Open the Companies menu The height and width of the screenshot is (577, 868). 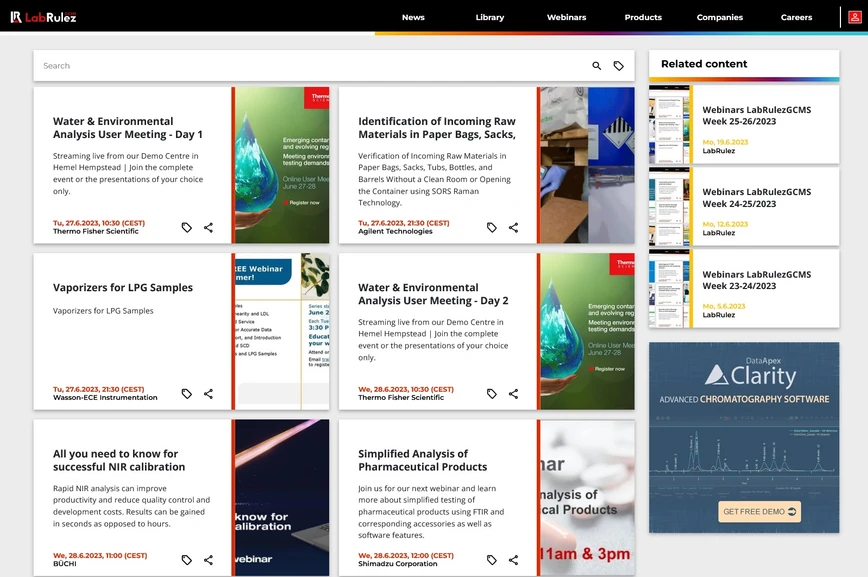720,17
